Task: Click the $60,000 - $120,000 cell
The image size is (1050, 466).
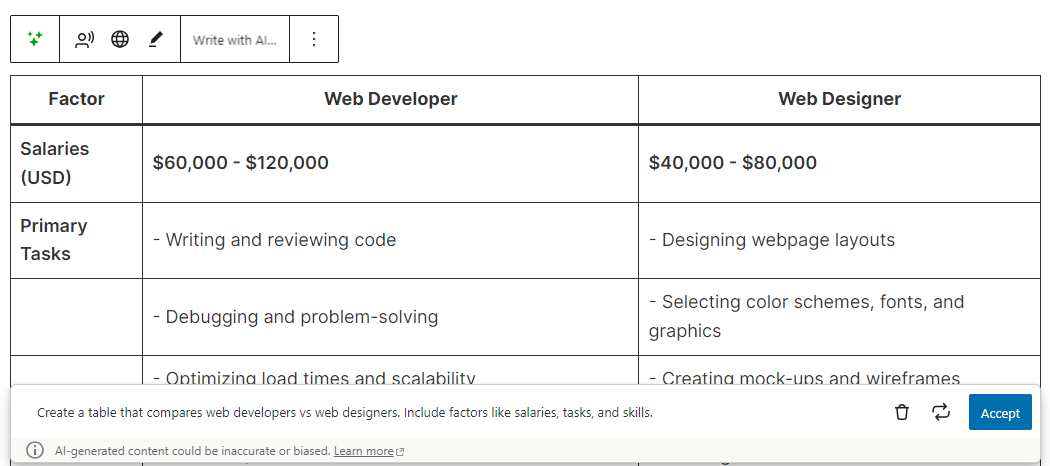Action: [x=241, y=163]
